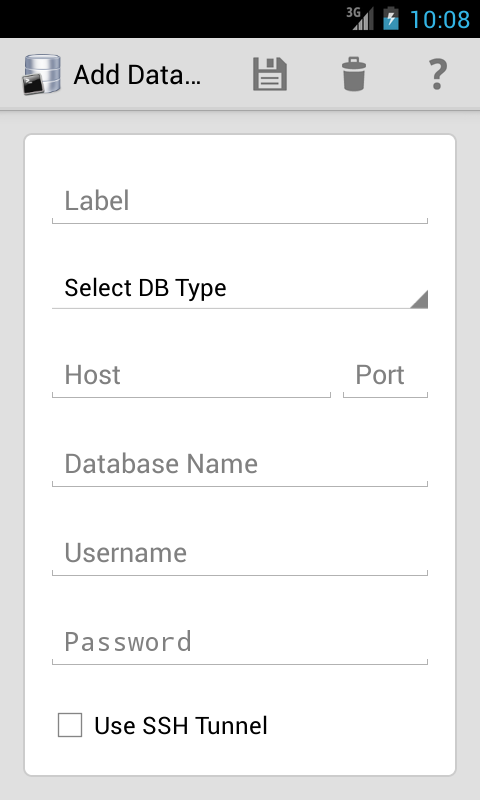This screenshot has width=480, height=800.
Task: Click into the Username field
Action: pyautogui.click(x=240, y=554)
